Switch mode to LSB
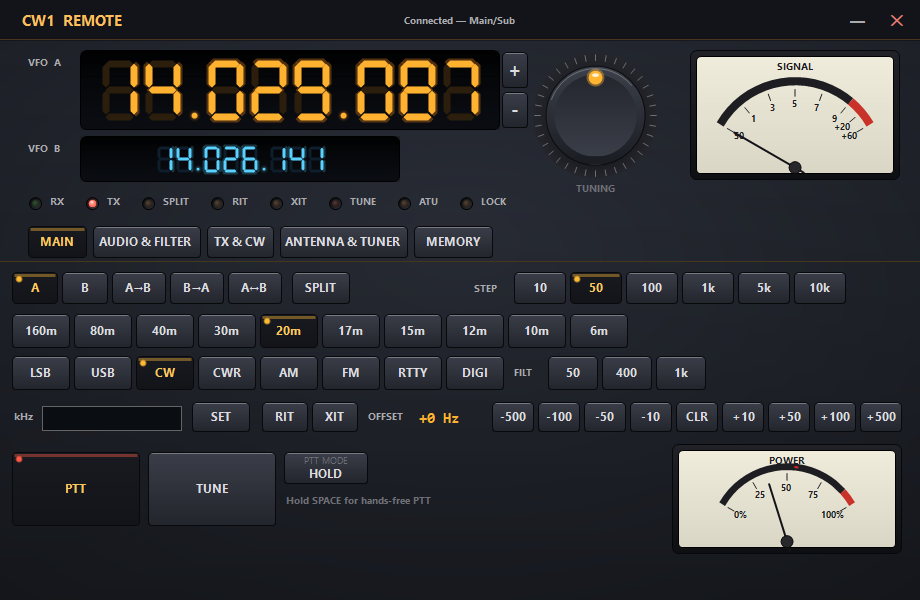The image size is (920, 600). [x=41, y=373]
